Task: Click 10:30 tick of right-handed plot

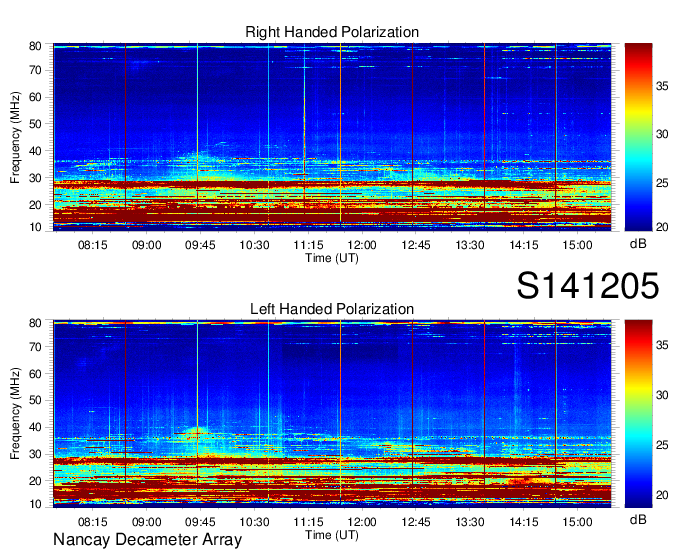Action: tap(254, 245)
